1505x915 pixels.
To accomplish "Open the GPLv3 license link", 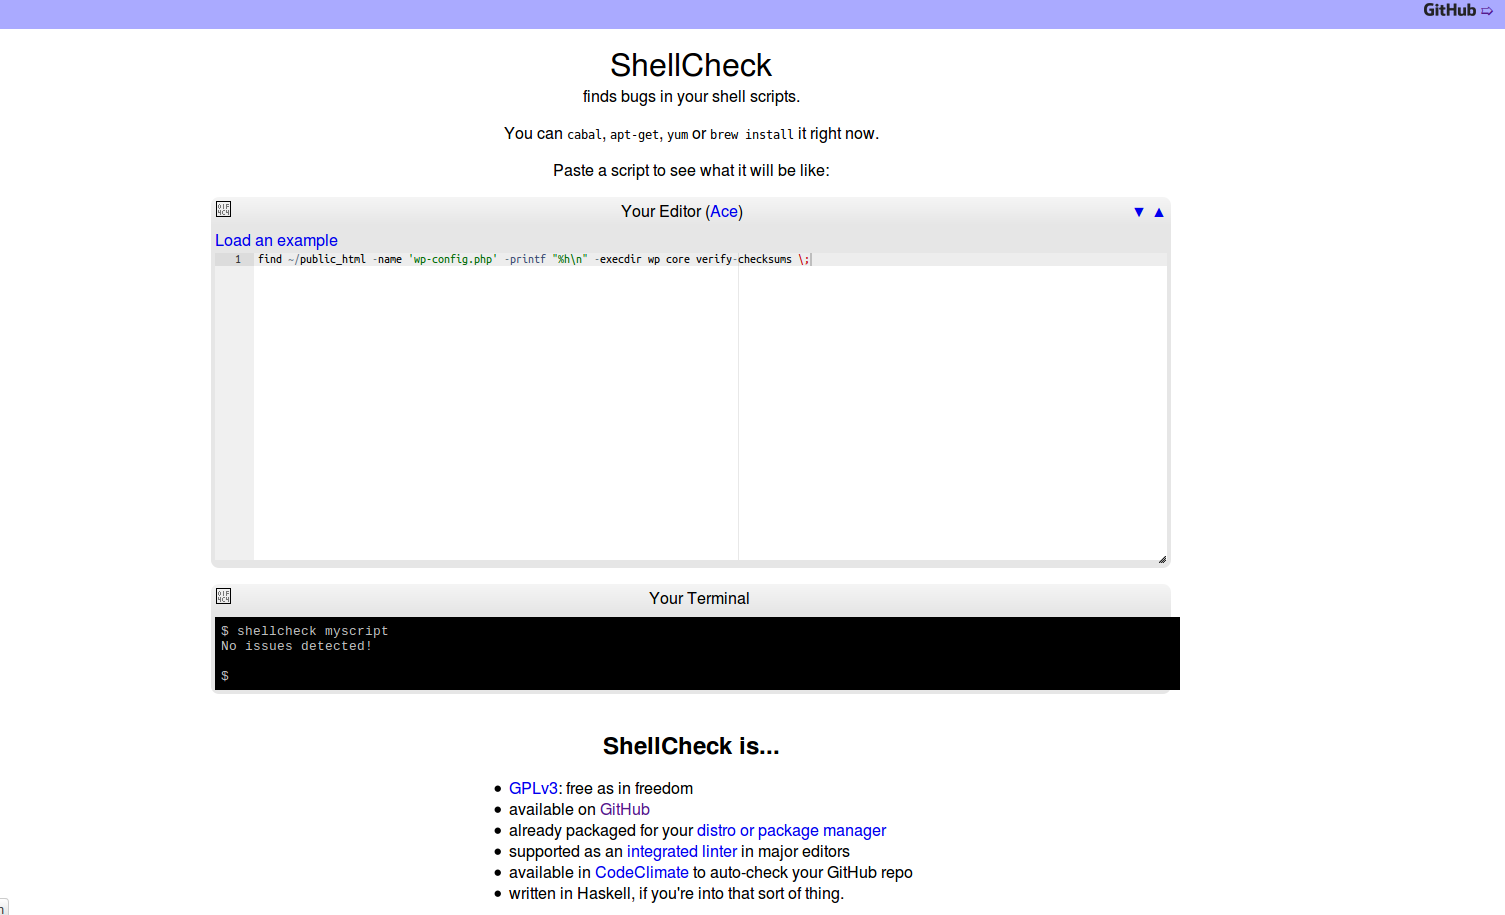I will [533, 788].
